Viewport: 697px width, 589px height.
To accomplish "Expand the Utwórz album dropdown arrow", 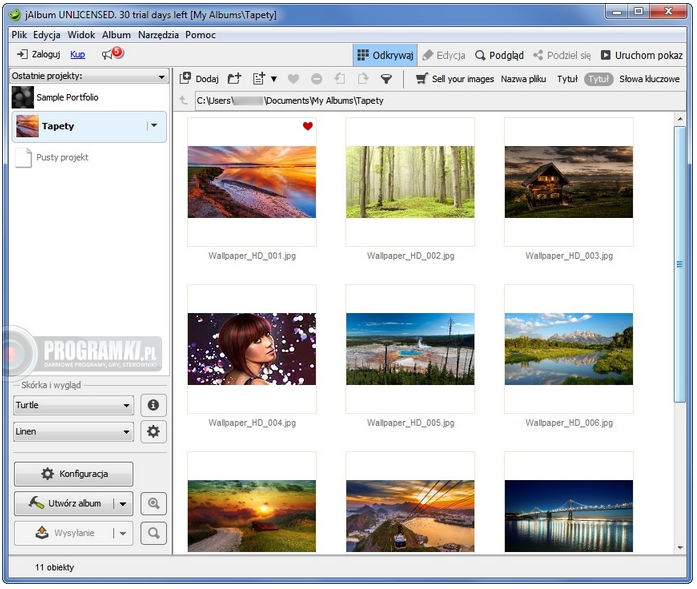I will click(x=123, y=504).
